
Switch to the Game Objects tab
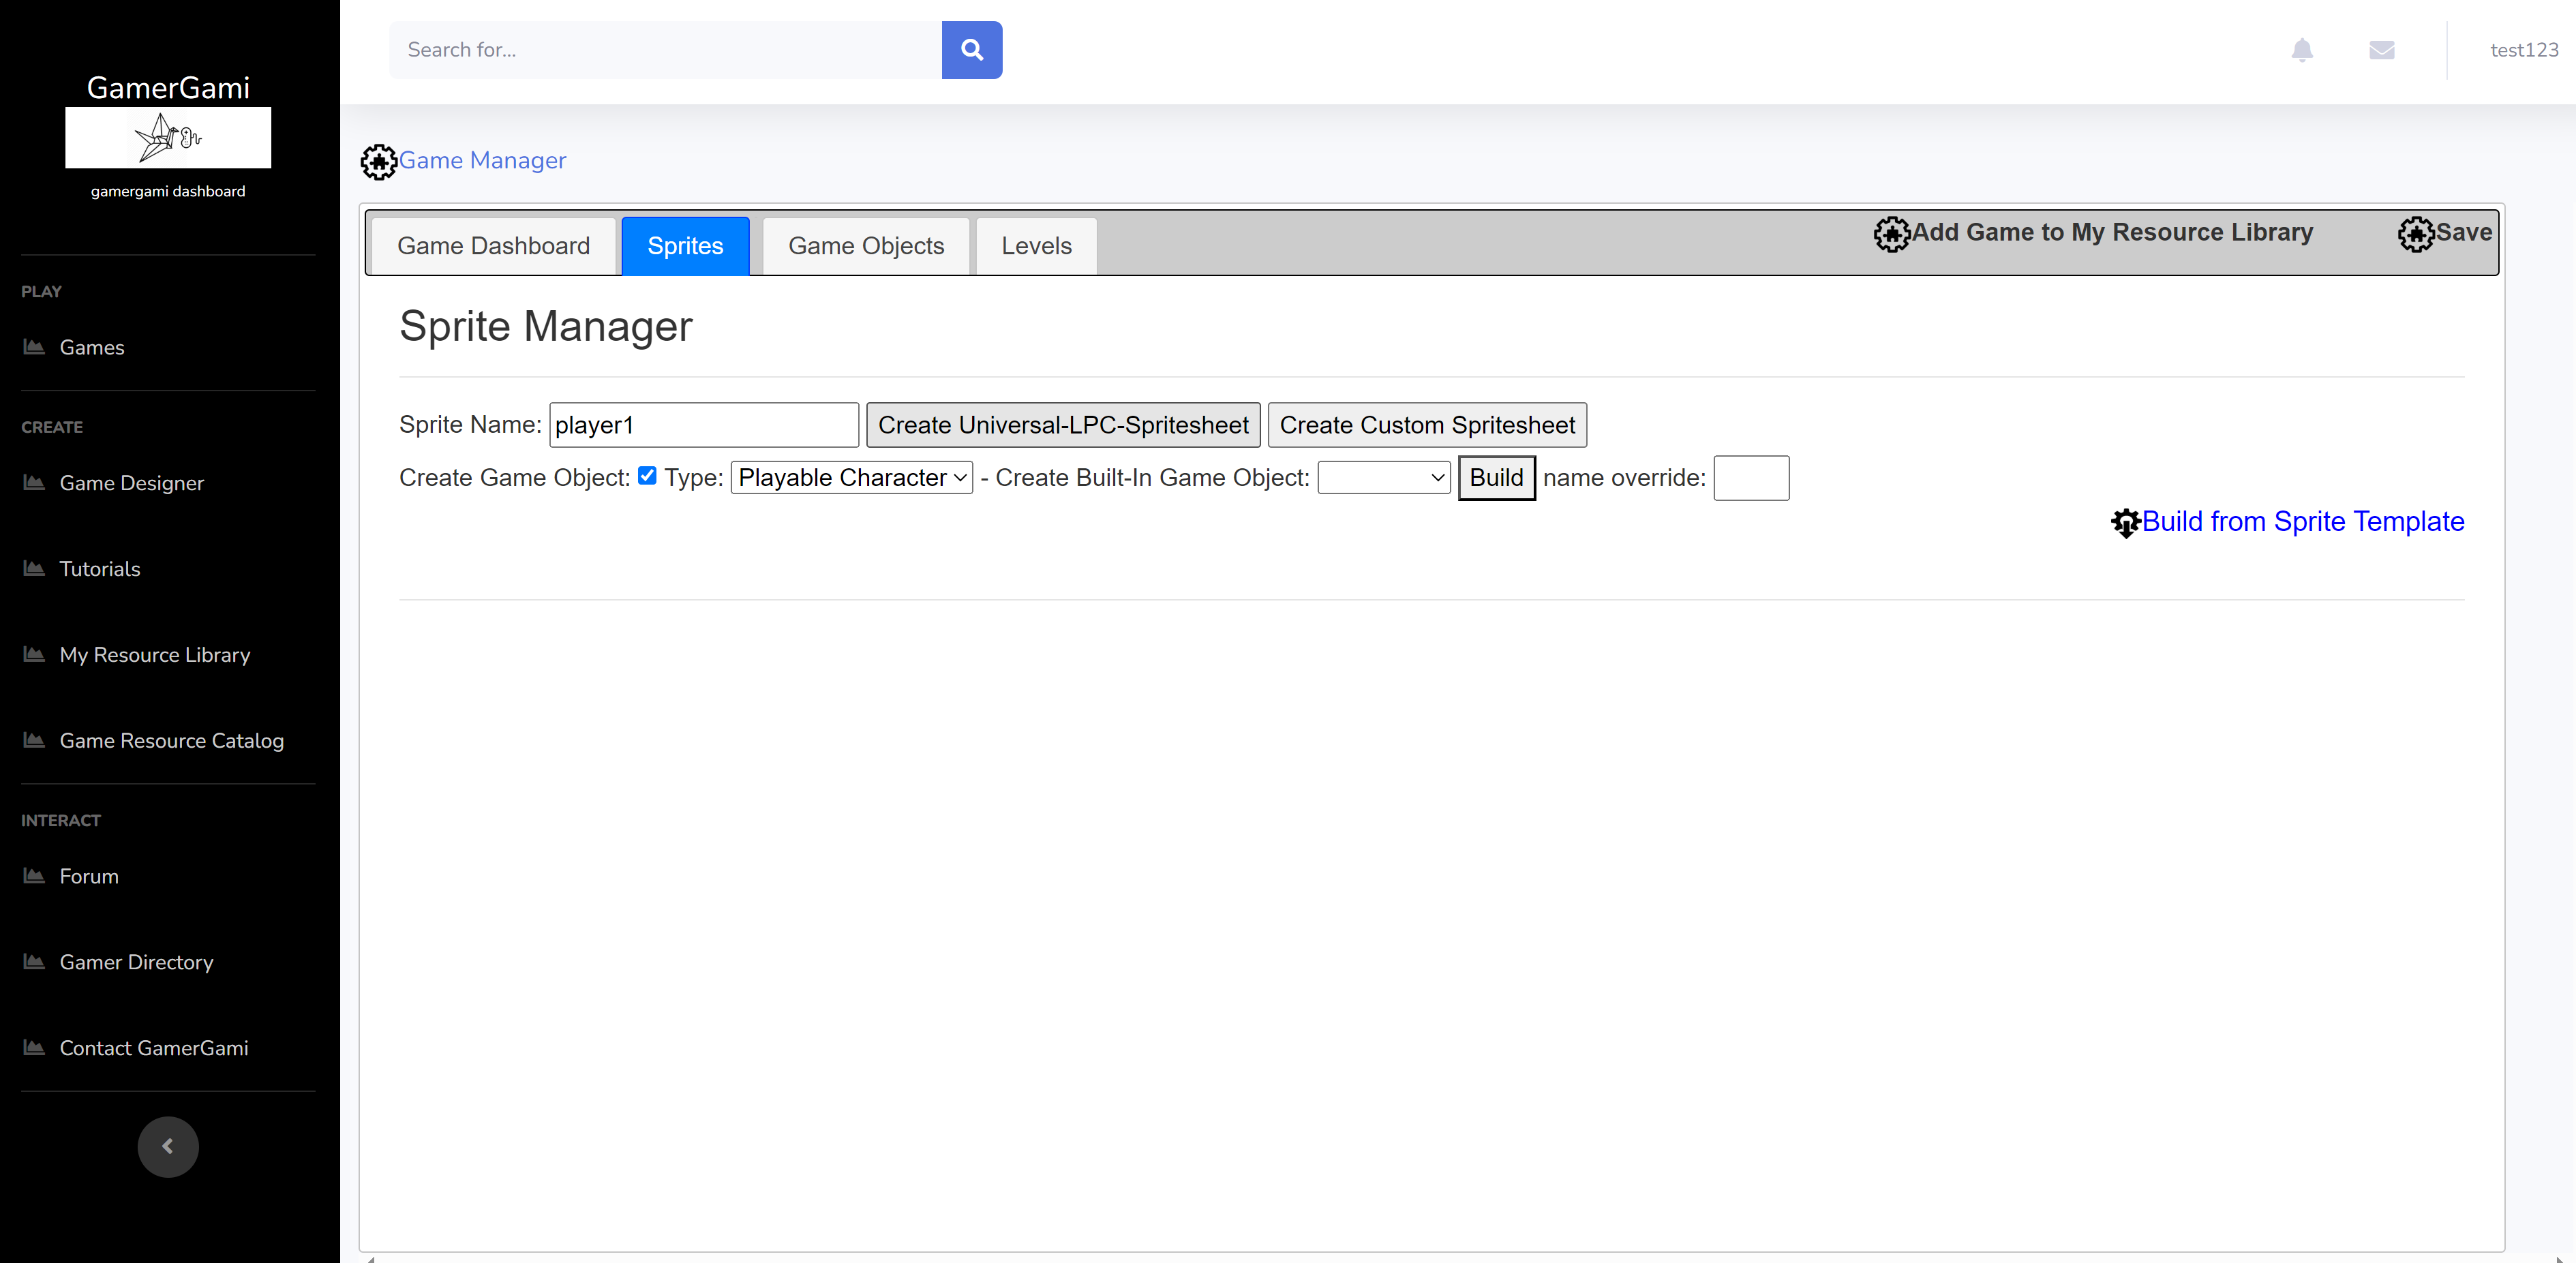[x=865, y=246]
